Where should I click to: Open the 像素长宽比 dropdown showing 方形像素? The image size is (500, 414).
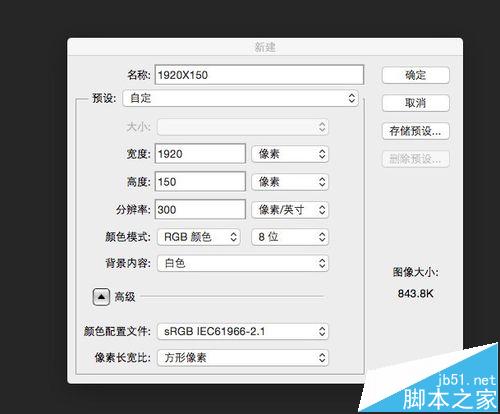243,358
